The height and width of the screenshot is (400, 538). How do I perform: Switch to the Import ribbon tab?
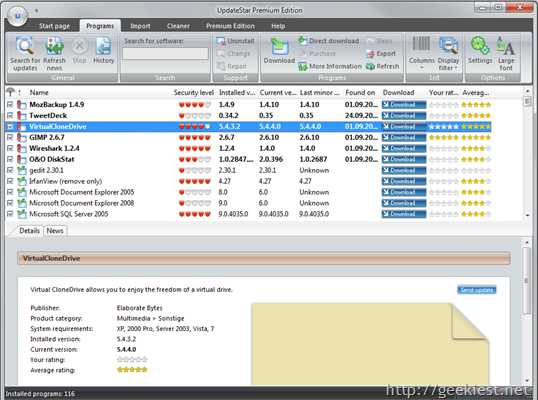coord(140,26)
